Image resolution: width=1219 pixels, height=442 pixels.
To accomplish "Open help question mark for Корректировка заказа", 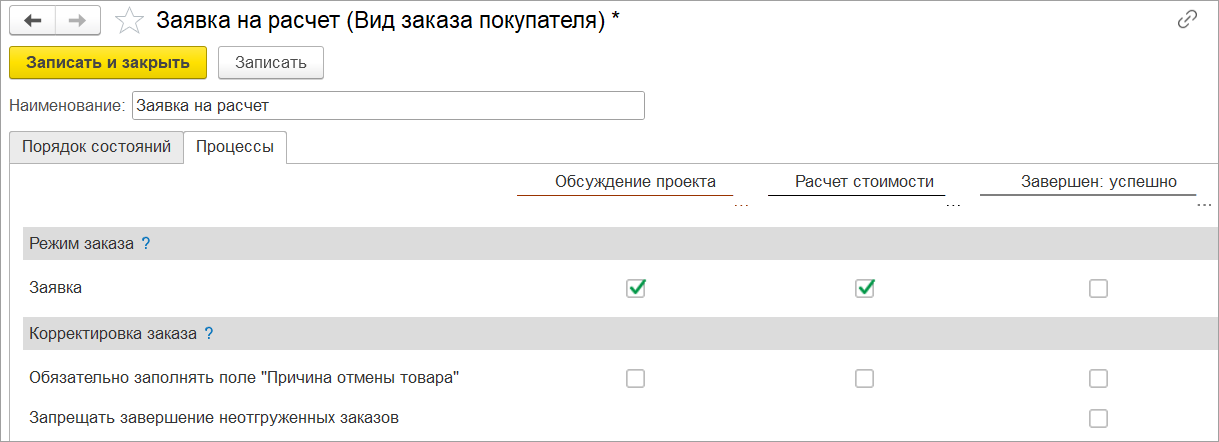I will coord(209,334).
